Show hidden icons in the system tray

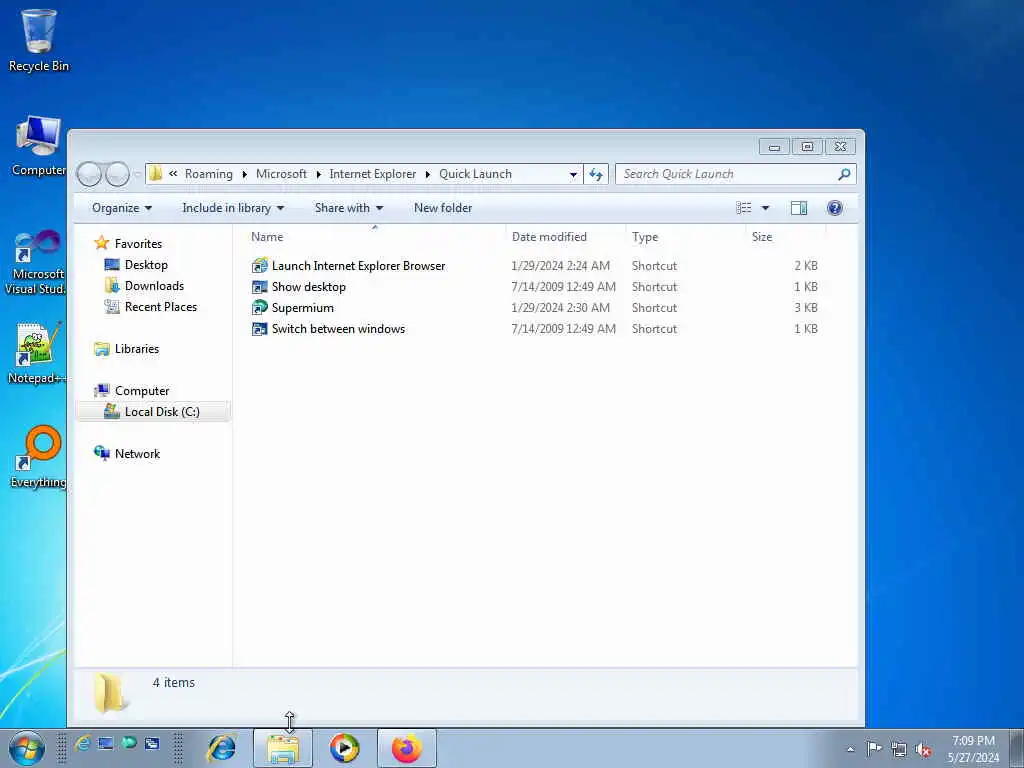(850, 749)
